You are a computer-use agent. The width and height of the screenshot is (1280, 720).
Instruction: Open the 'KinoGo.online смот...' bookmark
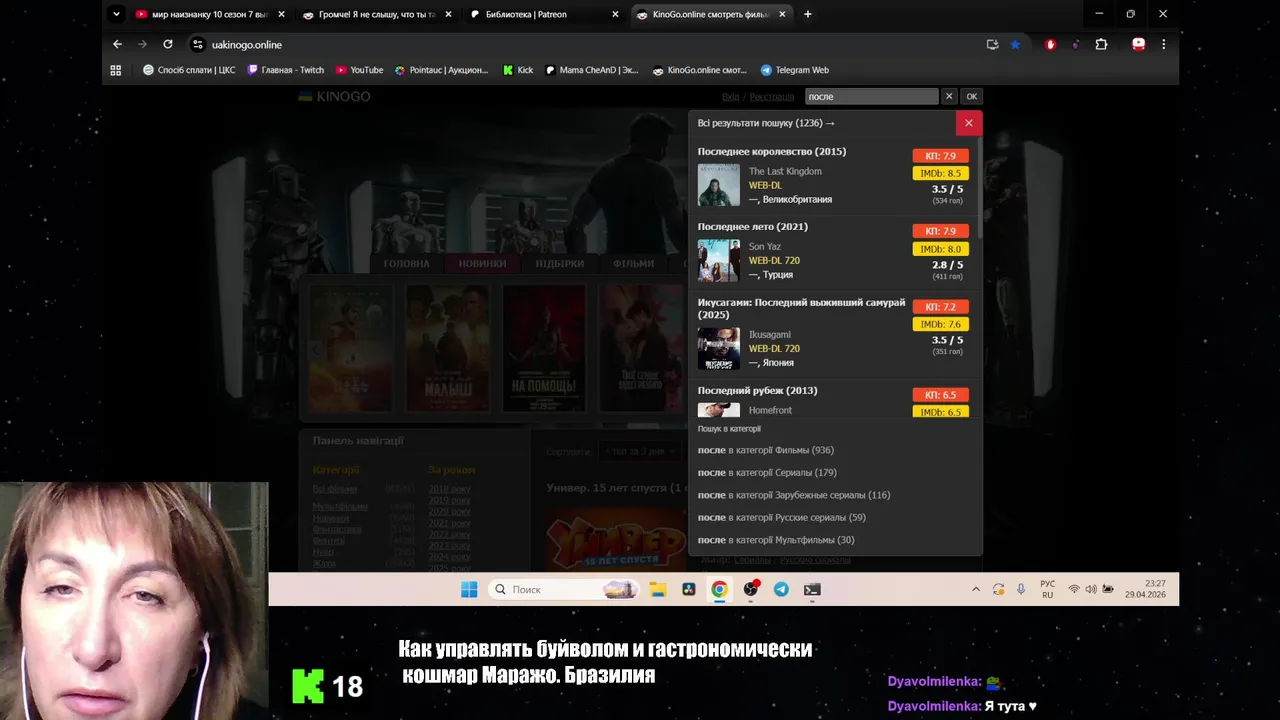(x=700, y=70)
